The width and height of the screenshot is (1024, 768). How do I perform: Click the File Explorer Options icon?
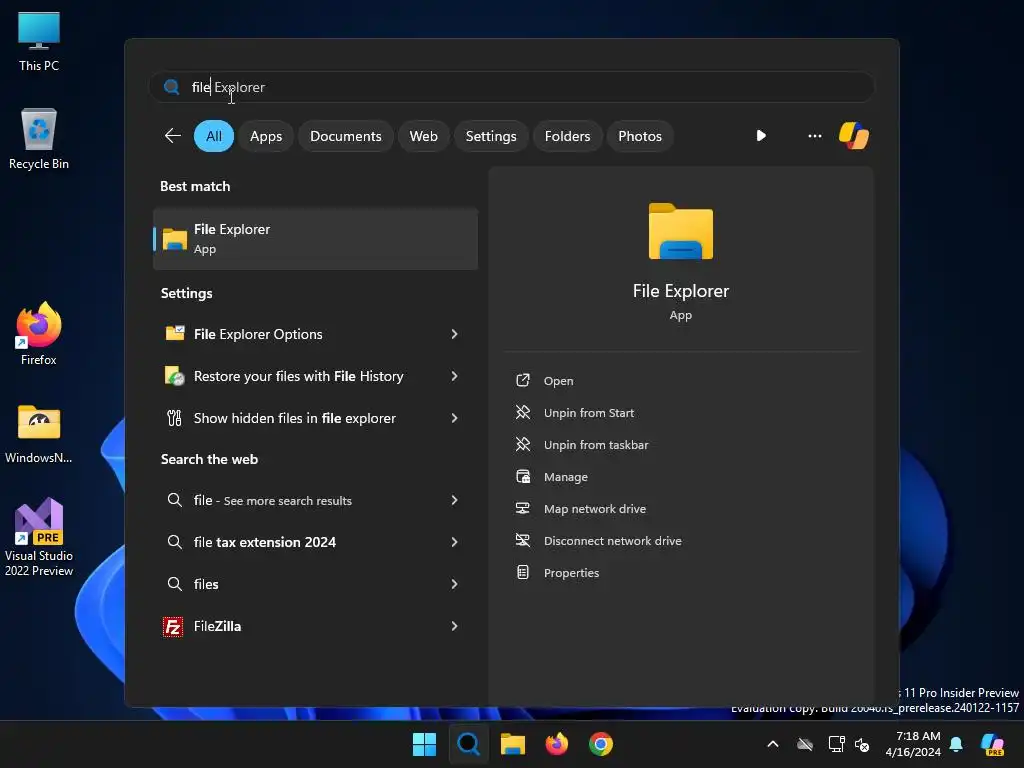coord(174,334)
